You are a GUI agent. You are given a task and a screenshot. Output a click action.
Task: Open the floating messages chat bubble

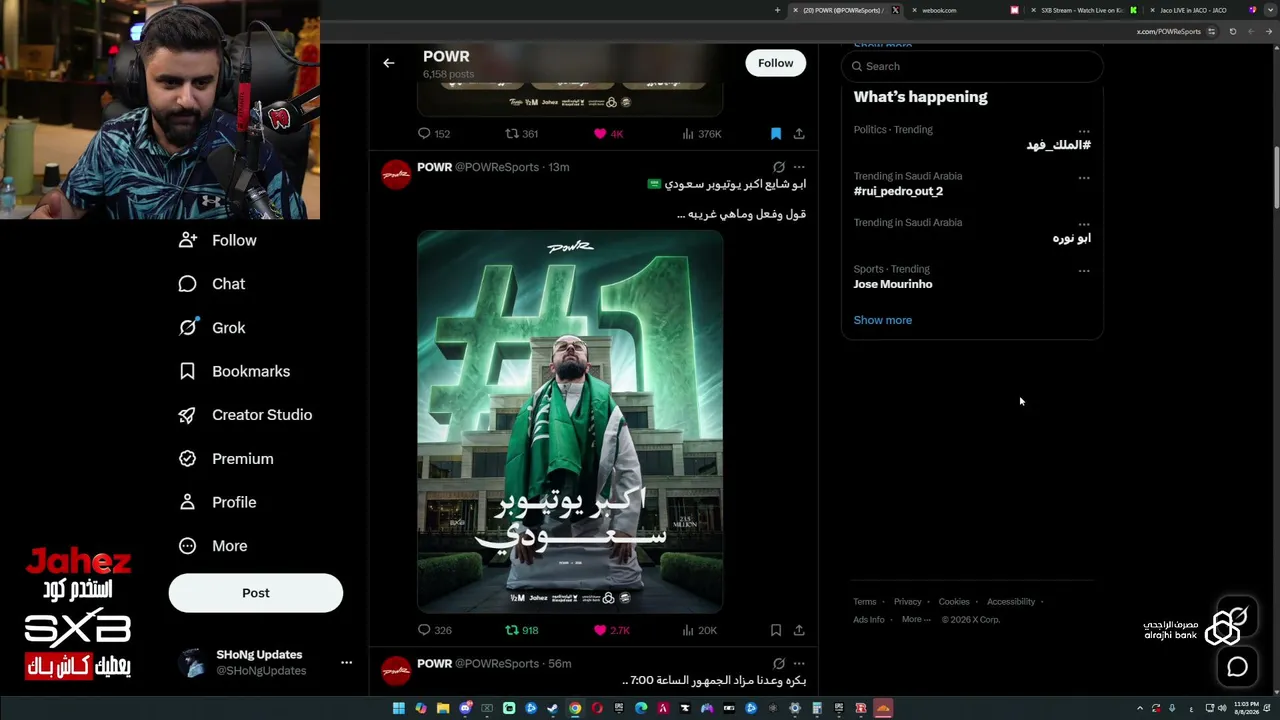click(1238, 667)
